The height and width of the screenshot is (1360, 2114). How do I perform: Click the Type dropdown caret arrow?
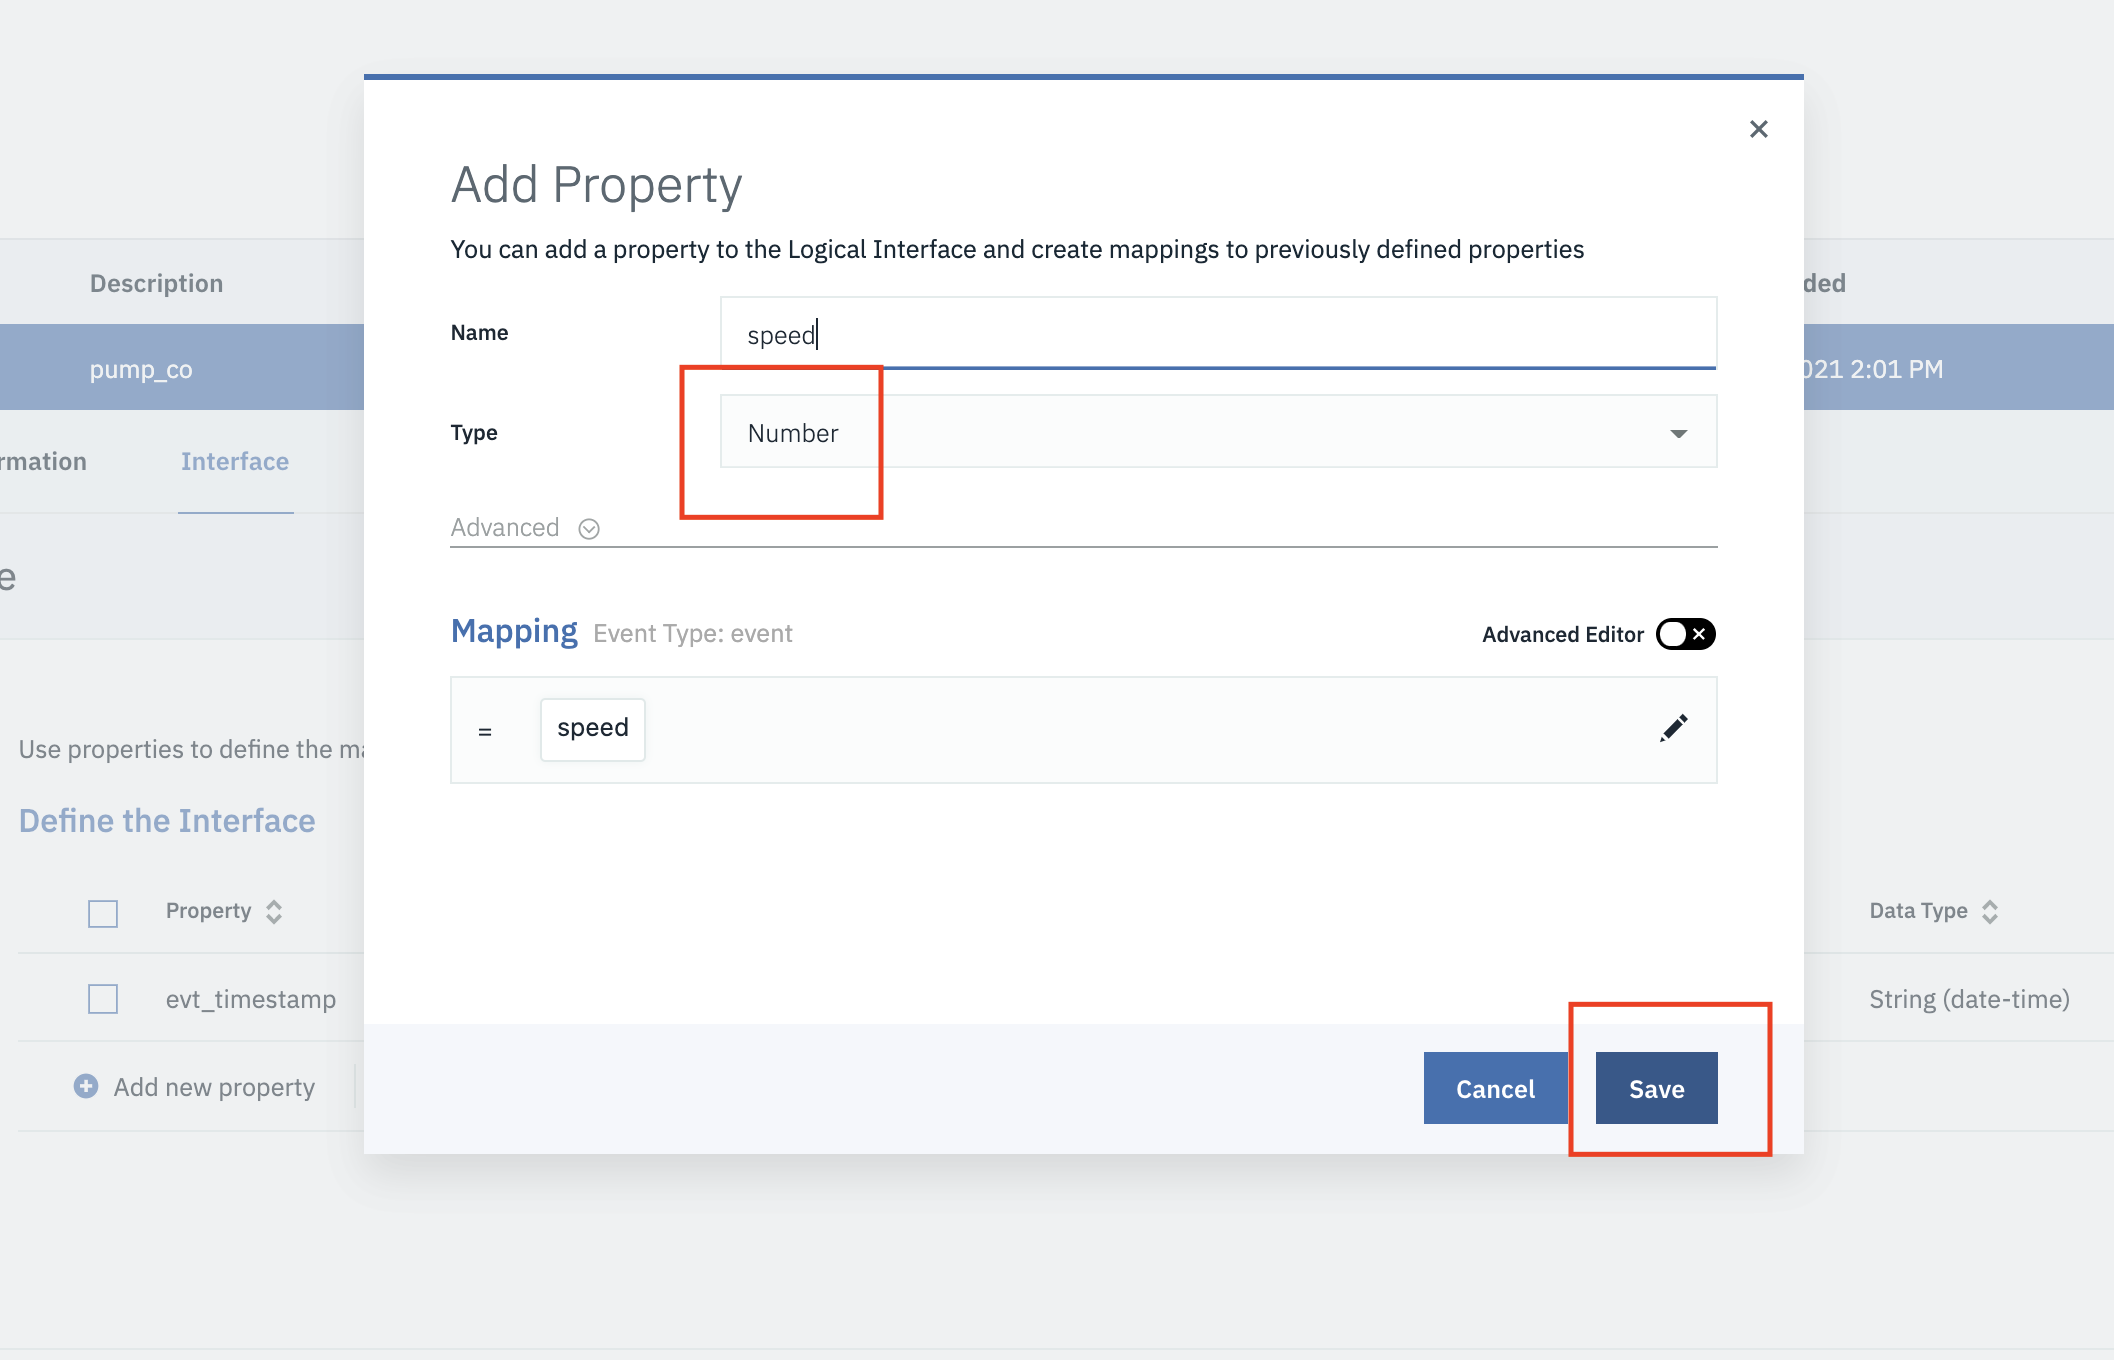[1679, 434]
